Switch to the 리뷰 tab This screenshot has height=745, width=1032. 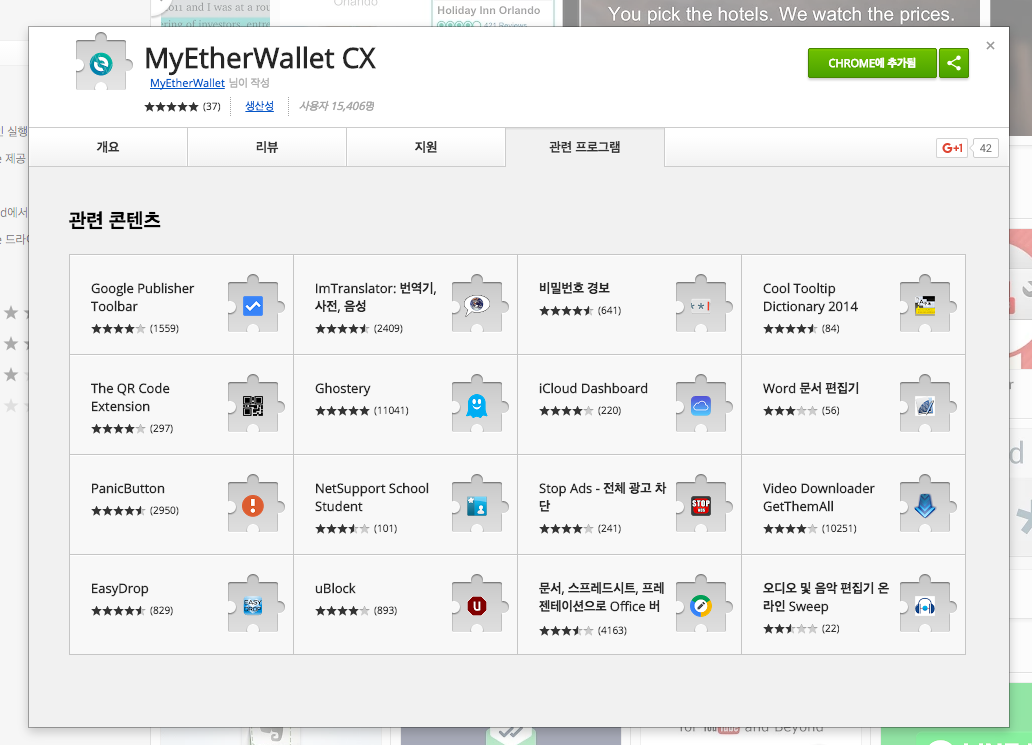click(x=267, y=147)
